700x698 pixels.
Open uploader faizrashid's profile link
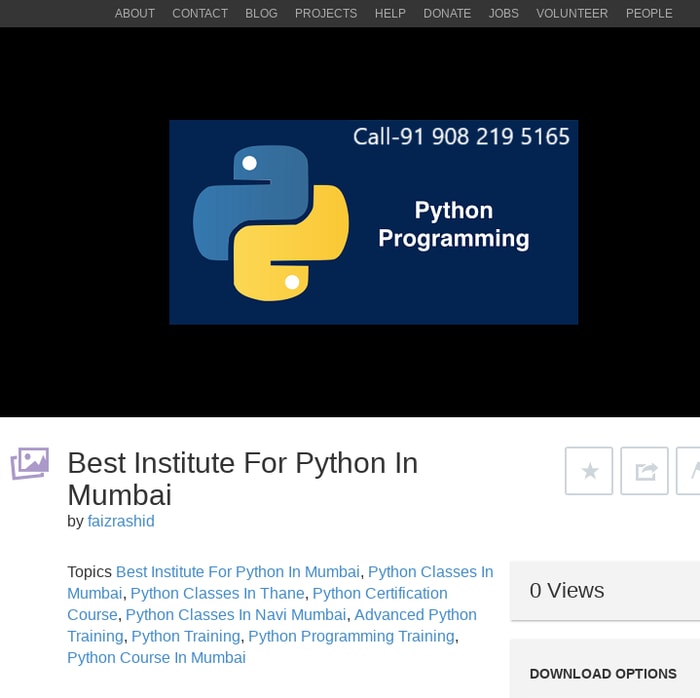(x=121, y=521)
